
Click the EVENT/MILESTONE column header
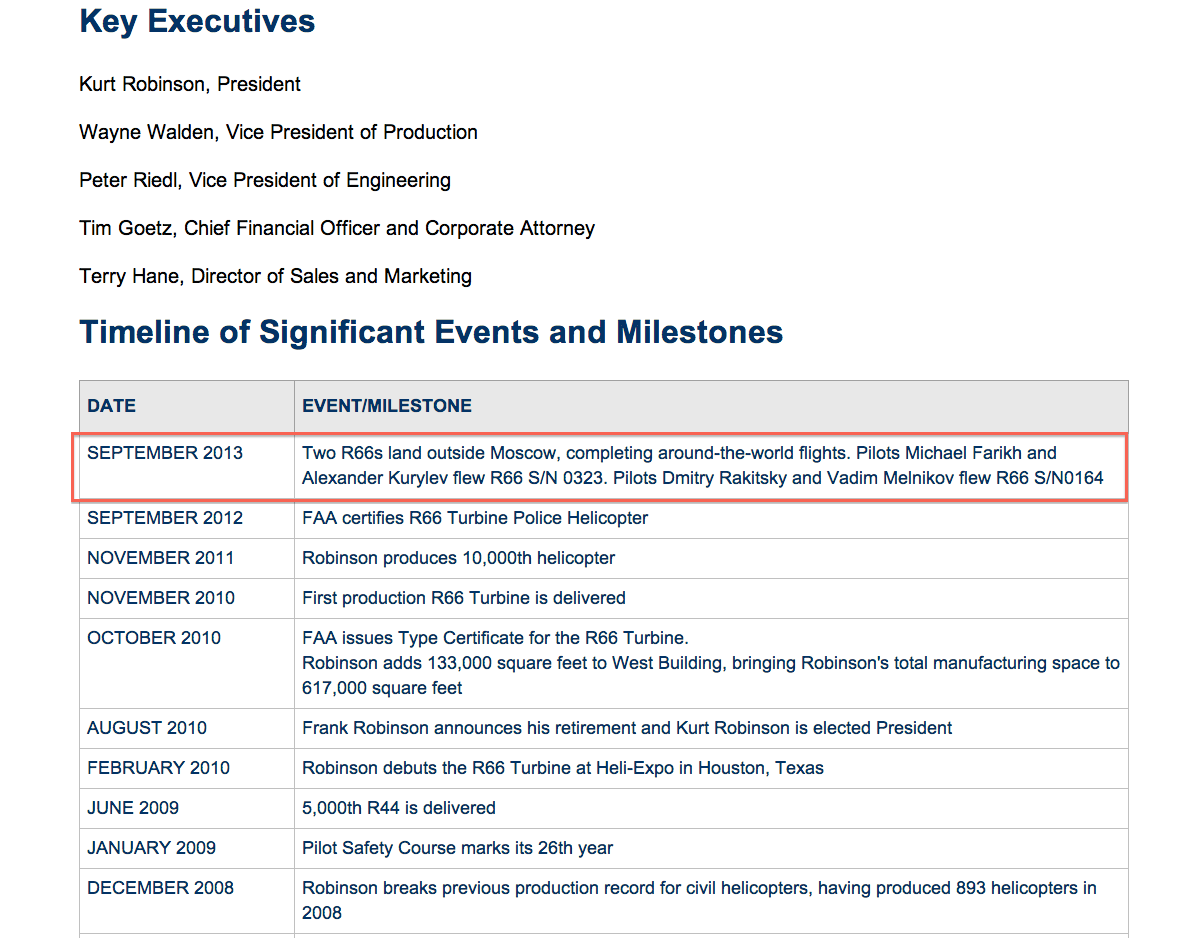(x=387, y=406)
